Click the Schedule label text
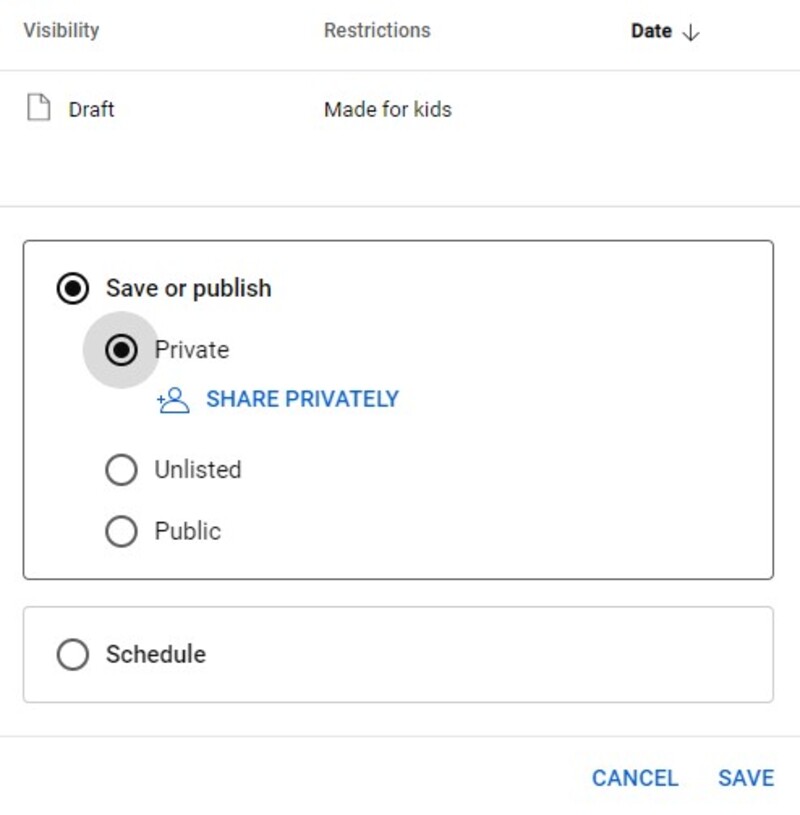 (156, 654)
